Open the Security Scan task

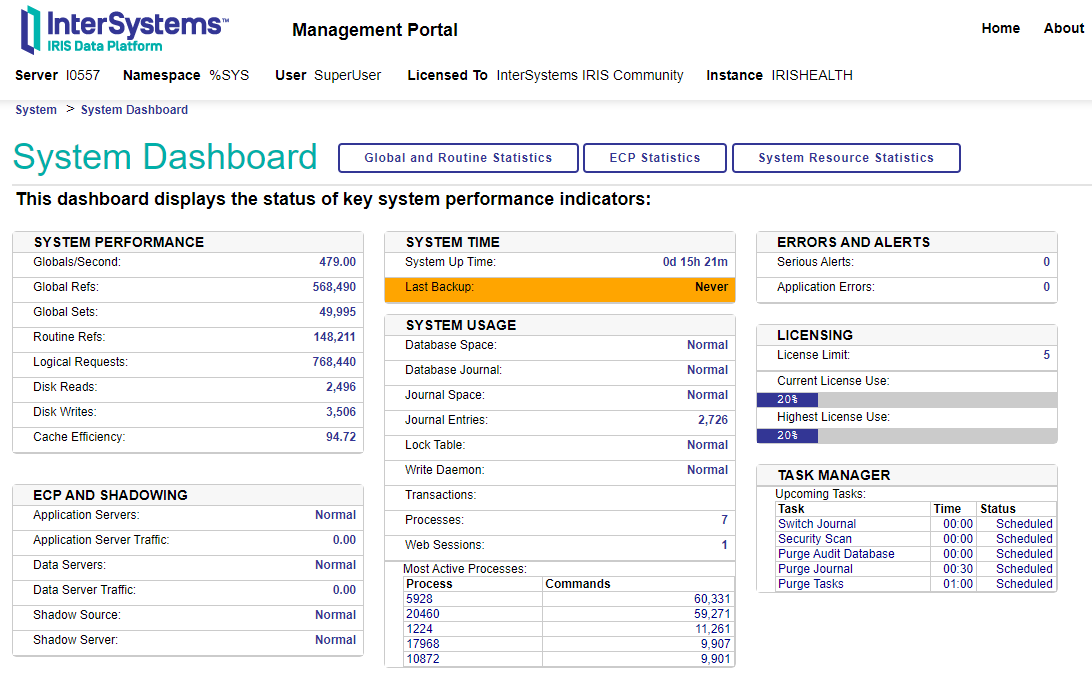(815, 539)
